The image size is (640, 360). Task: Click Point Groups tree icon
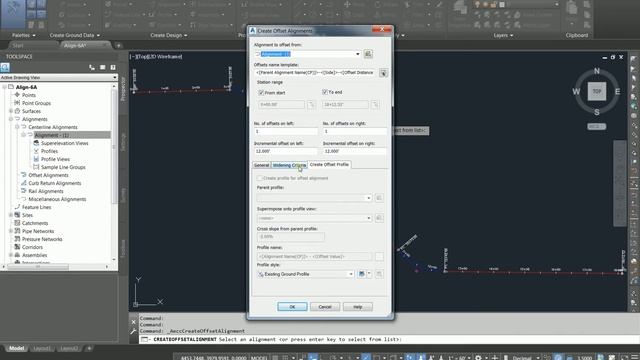tap(17, 103)
